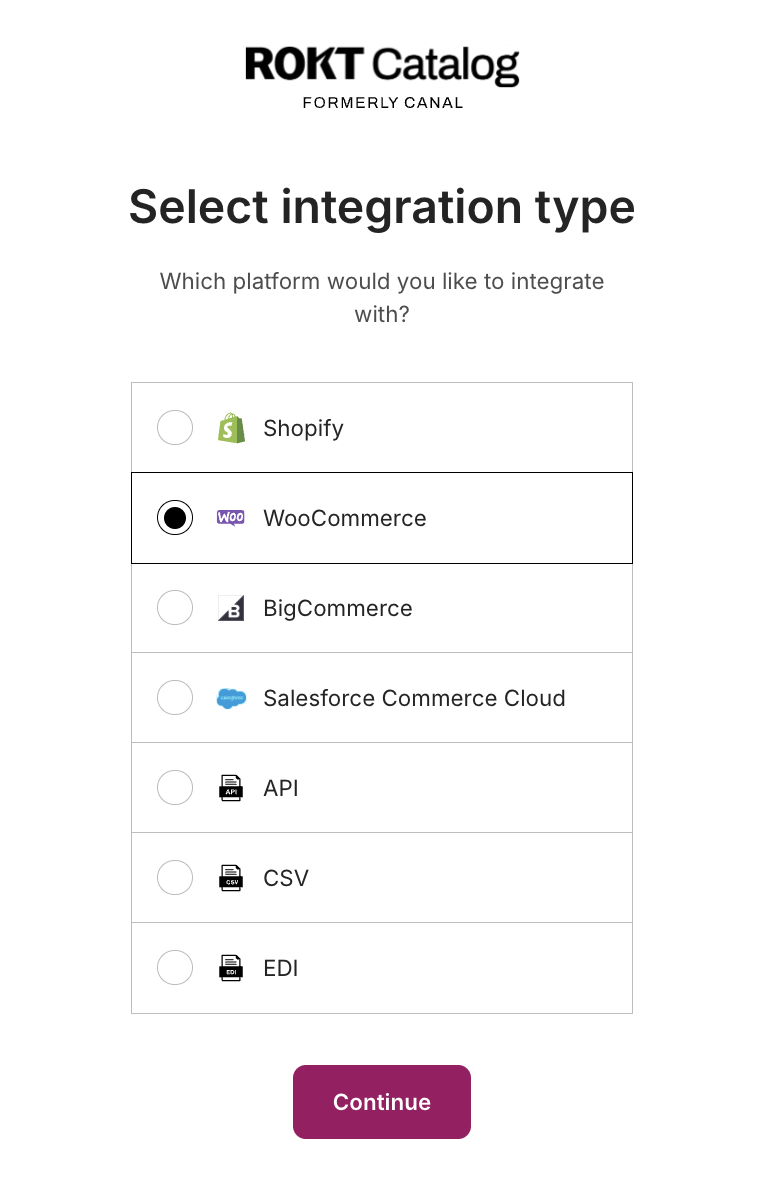This screenshot has height=1178, width=760.
Task: Choose the CSV radio button
Action: [175, 877]
